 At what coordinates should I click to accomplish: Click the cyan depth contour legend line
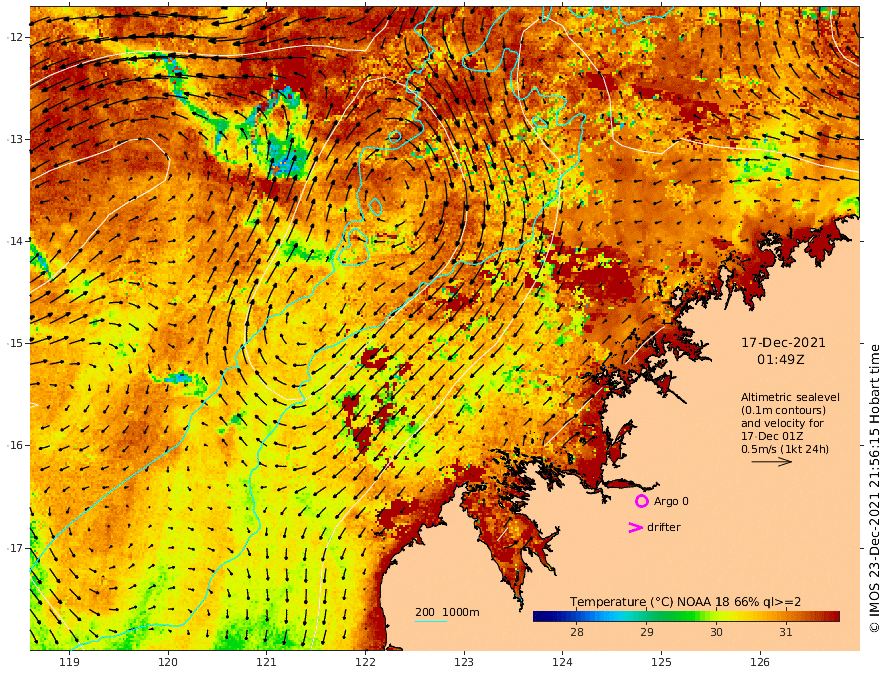[431, 622]
